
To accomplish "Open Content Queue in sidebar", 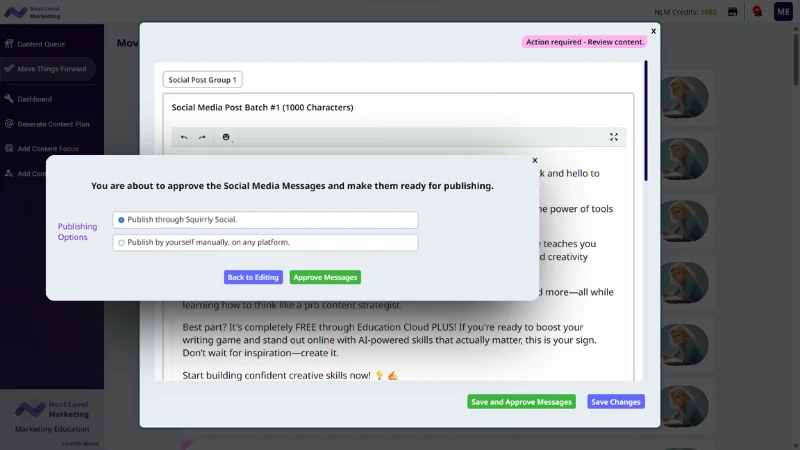I will [40, 44].
